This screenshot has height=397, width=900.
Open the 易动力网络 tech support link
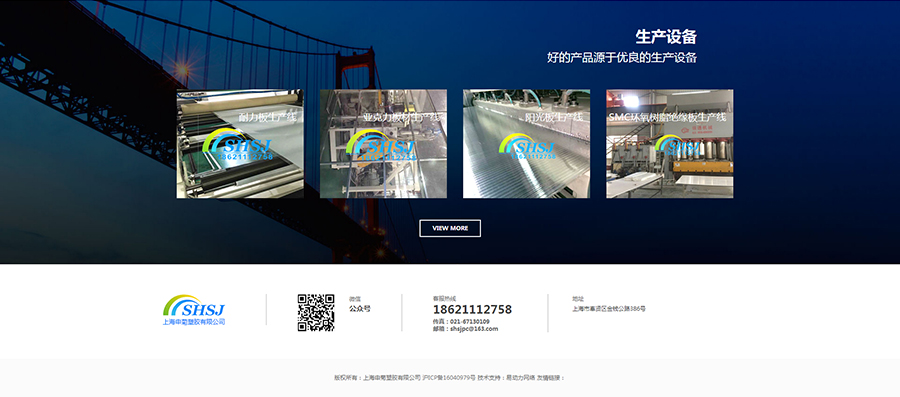tap(521, 378)
